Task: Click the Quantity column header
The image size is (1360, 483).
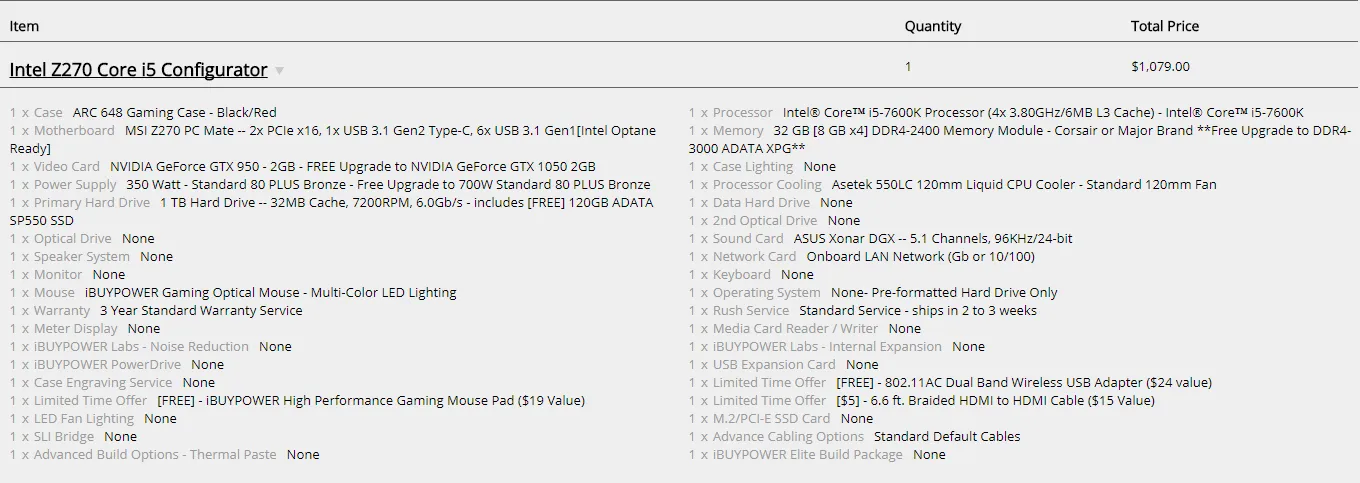Action: point(932,26)
